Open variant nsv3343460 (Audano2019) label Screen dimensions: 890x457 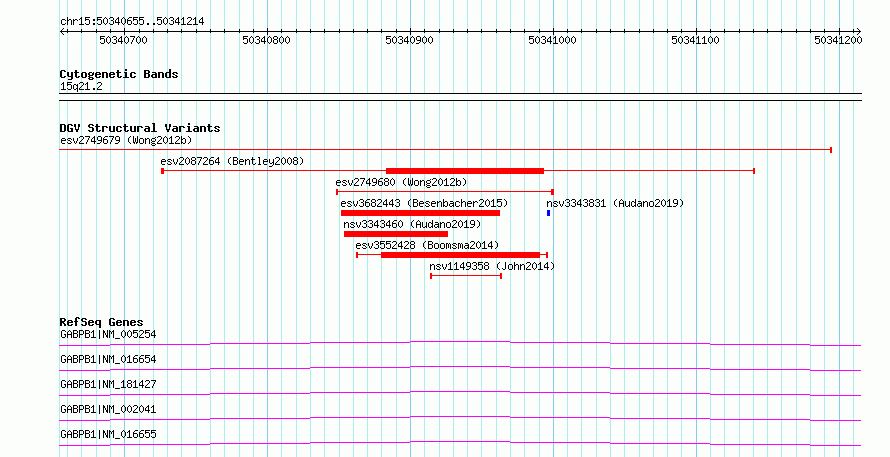click(x=412, y=224)
